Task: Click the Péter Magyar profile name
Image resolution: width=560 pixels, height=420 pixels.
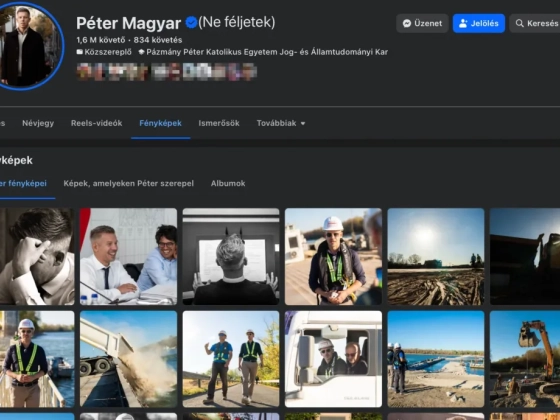Action: [129, 24]
